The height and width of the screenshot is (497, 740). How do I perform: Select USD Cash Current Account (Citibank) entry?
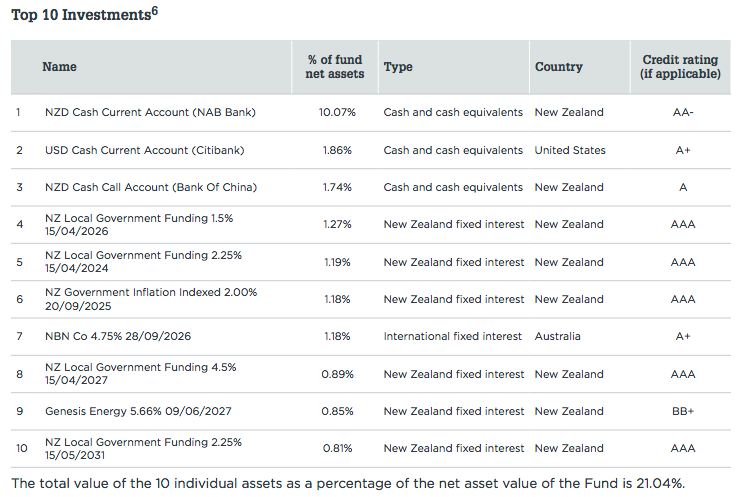pos(144,150)
